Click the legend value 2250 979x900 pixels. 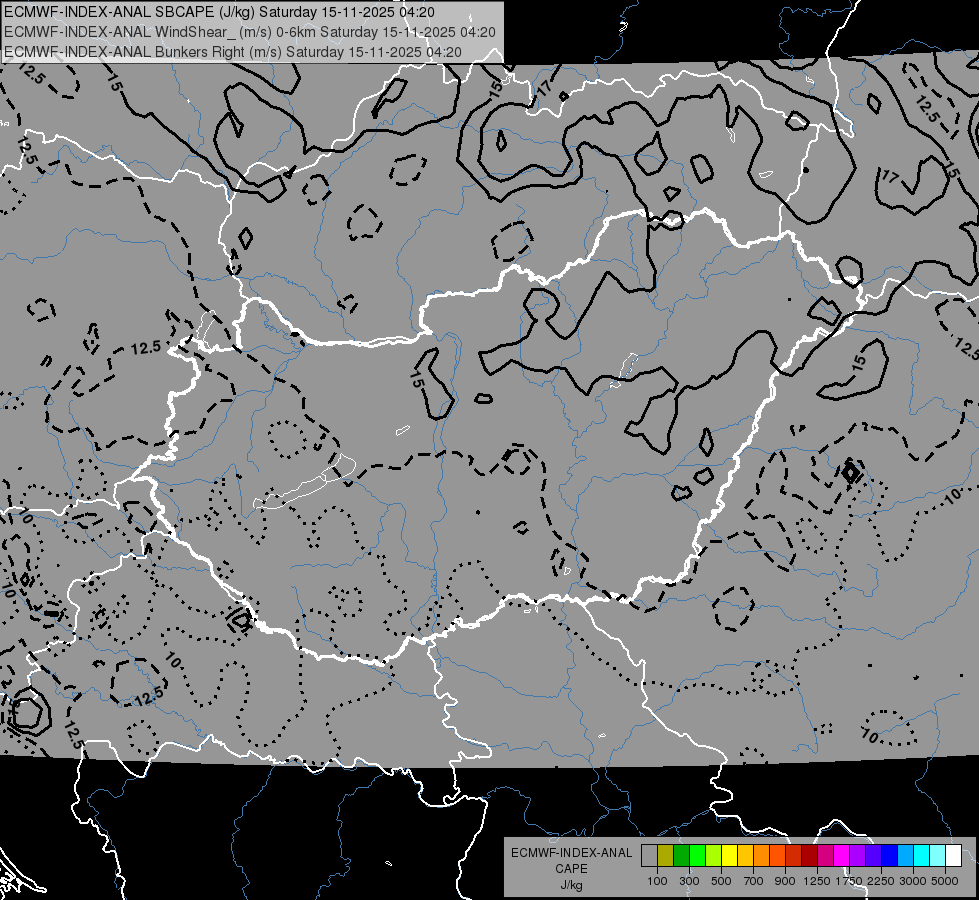pyautogui.click(x=881, y=881)
